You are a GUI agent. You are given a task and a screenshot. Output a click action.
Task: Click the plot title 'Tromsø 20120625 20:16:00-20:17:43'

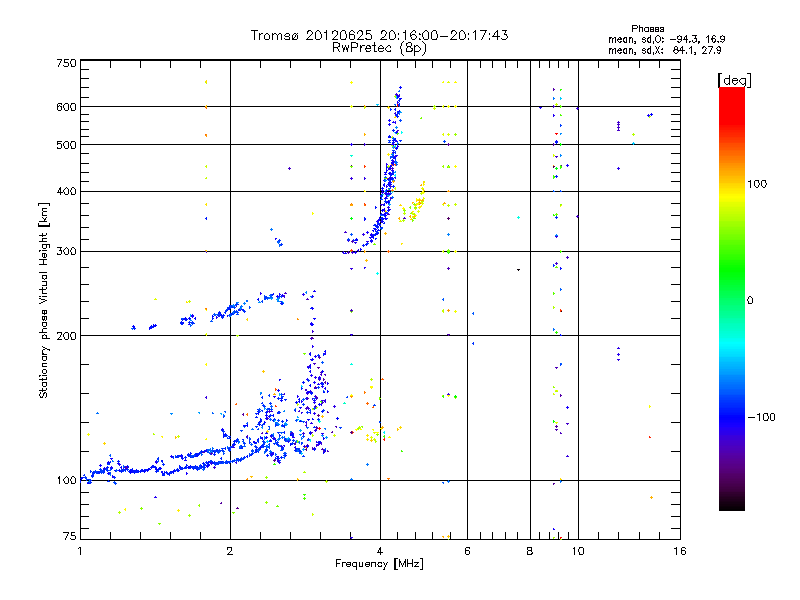[x=379, y=35]
